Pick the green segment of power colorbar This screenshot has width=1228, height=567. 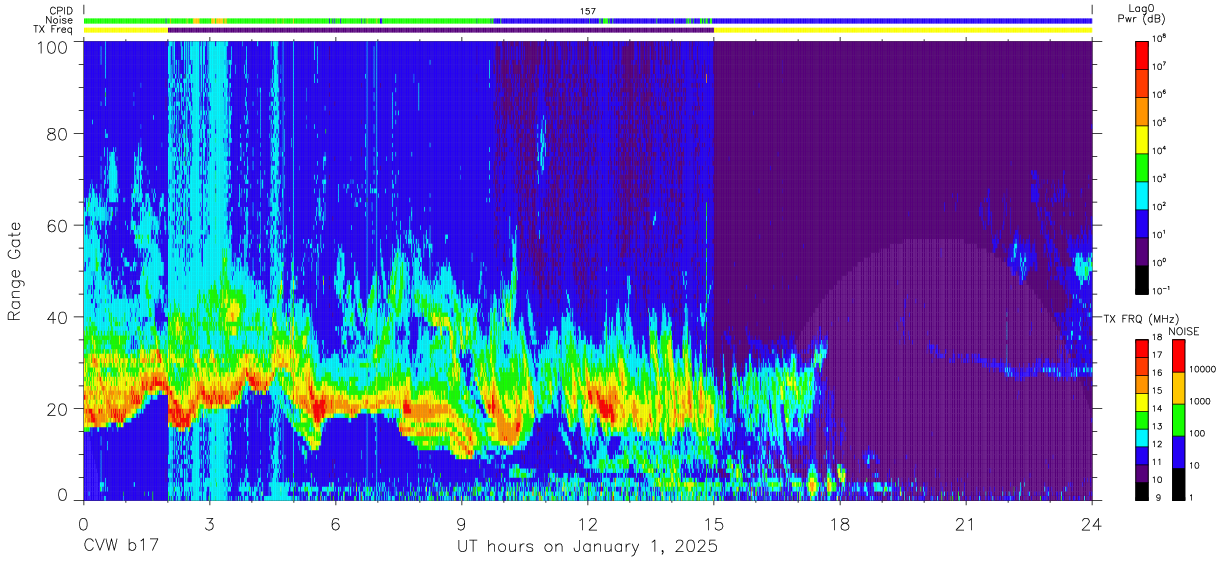[1144, 166]
